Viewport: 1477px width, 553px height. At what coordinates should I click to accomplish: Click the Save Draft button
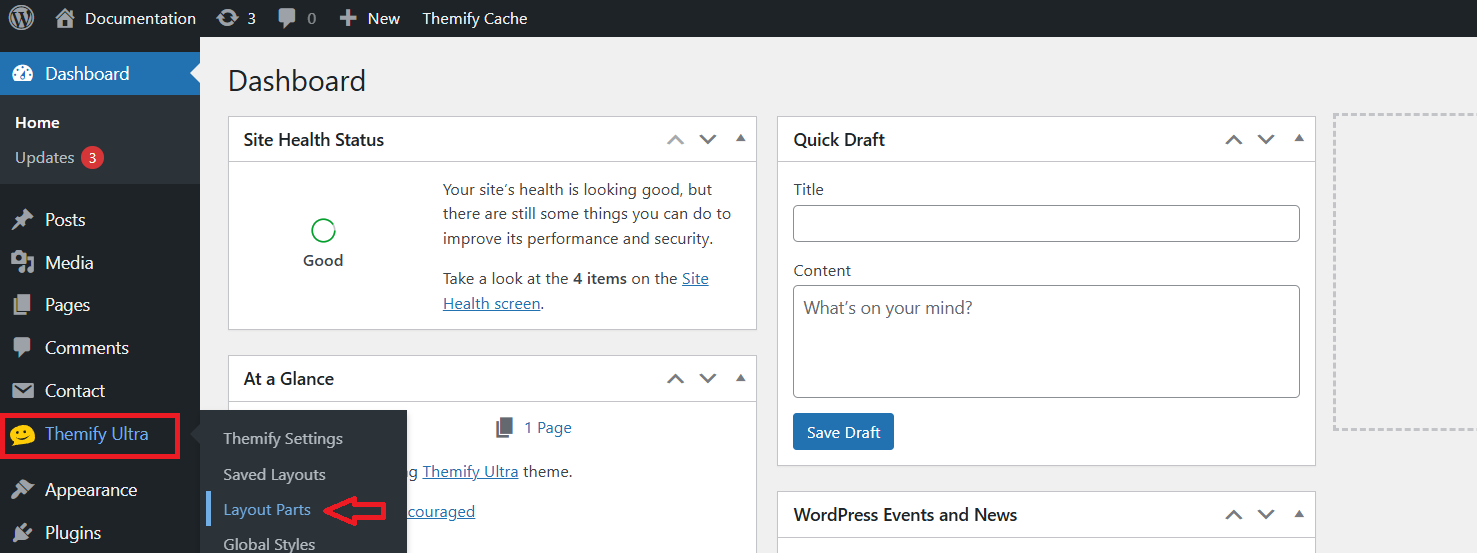pos(843,432)
